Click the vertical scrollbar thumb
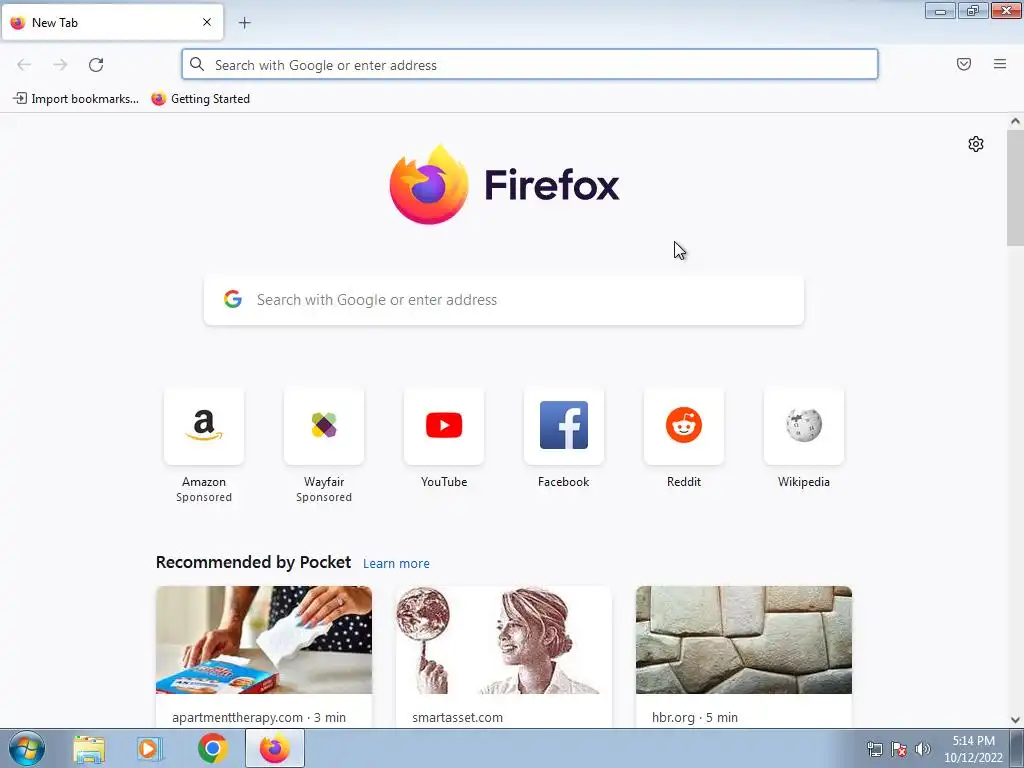The height and width of the screenshot is (768, 1024). (x=1015, y=188)
